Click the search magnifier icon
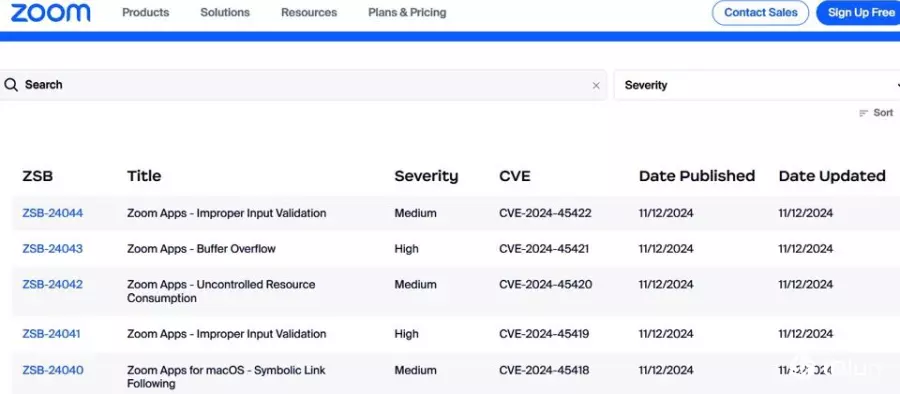Screen dimensions: 900x394 [11, 85]
